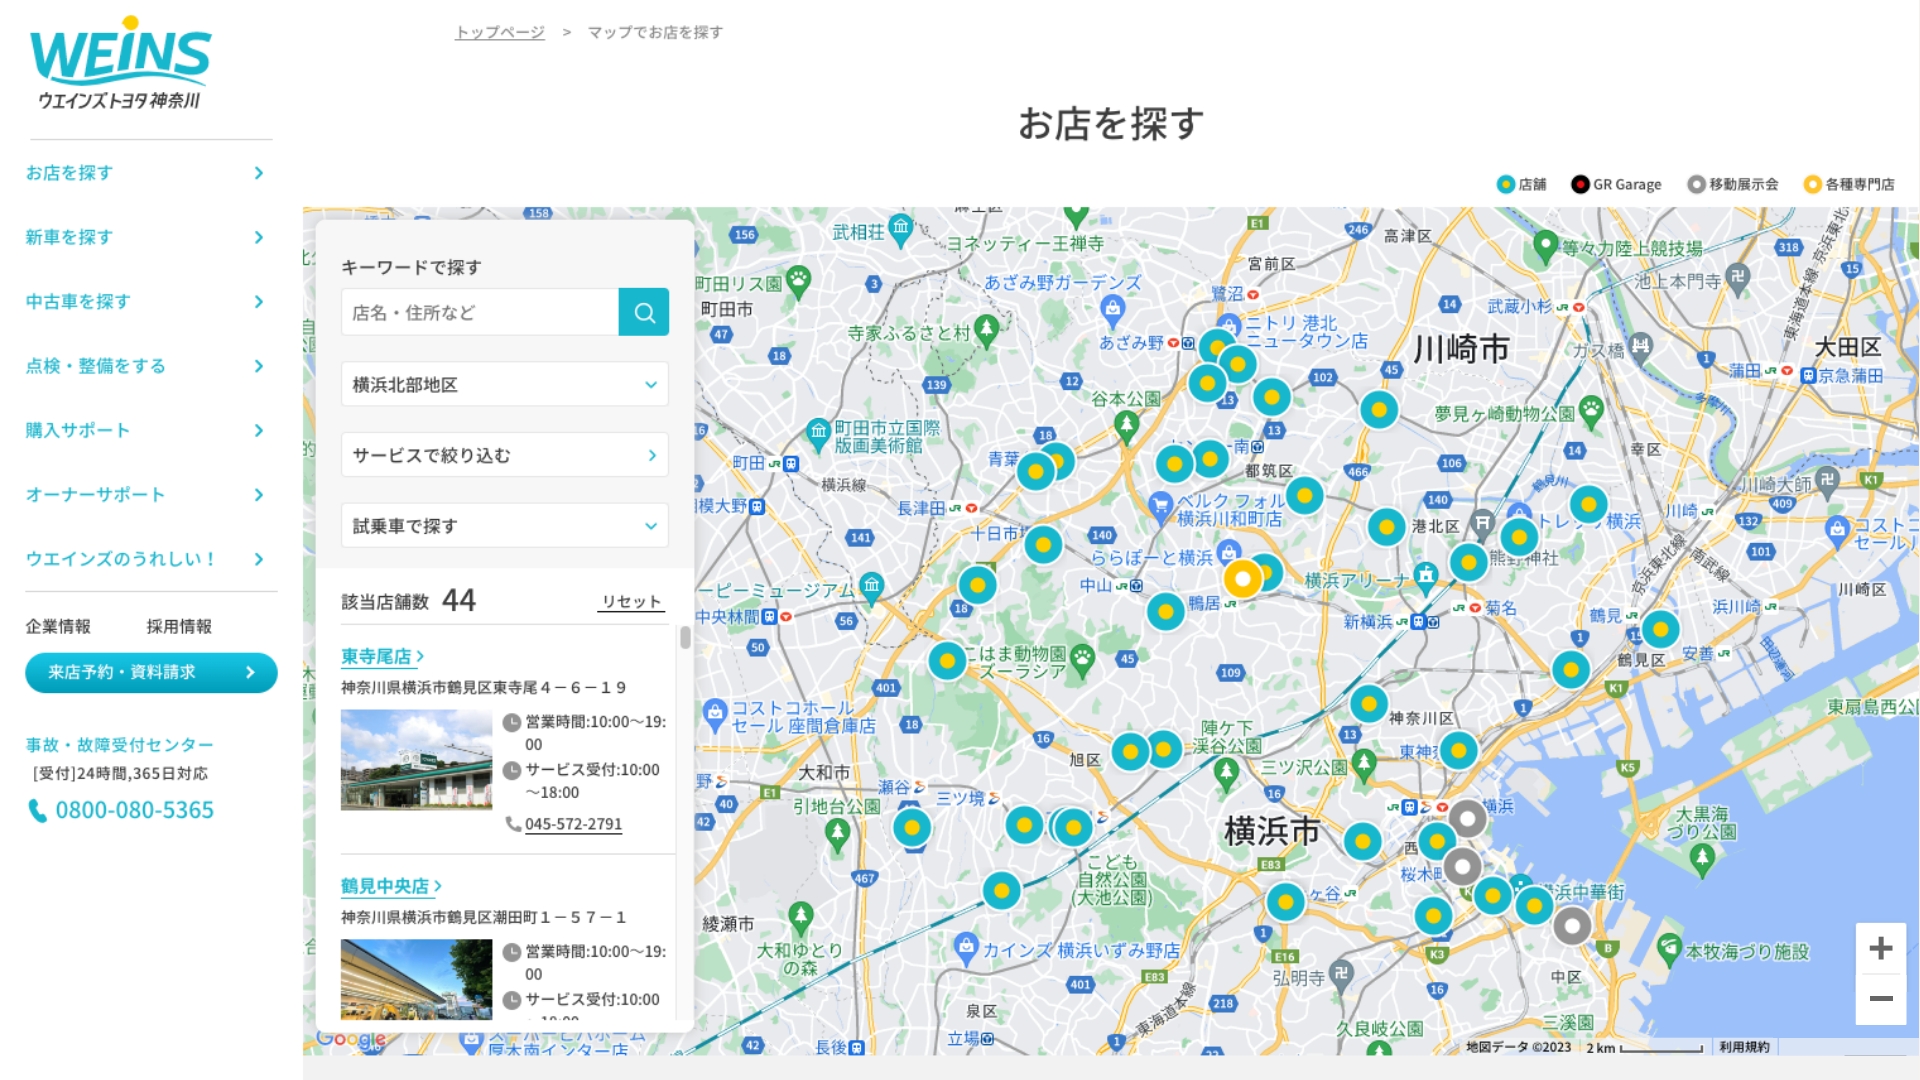The image size is (1920, 1080).
Task: Expand the 購入サポート menu chevron
Action: pyautogui.click(x=258, y=430)
